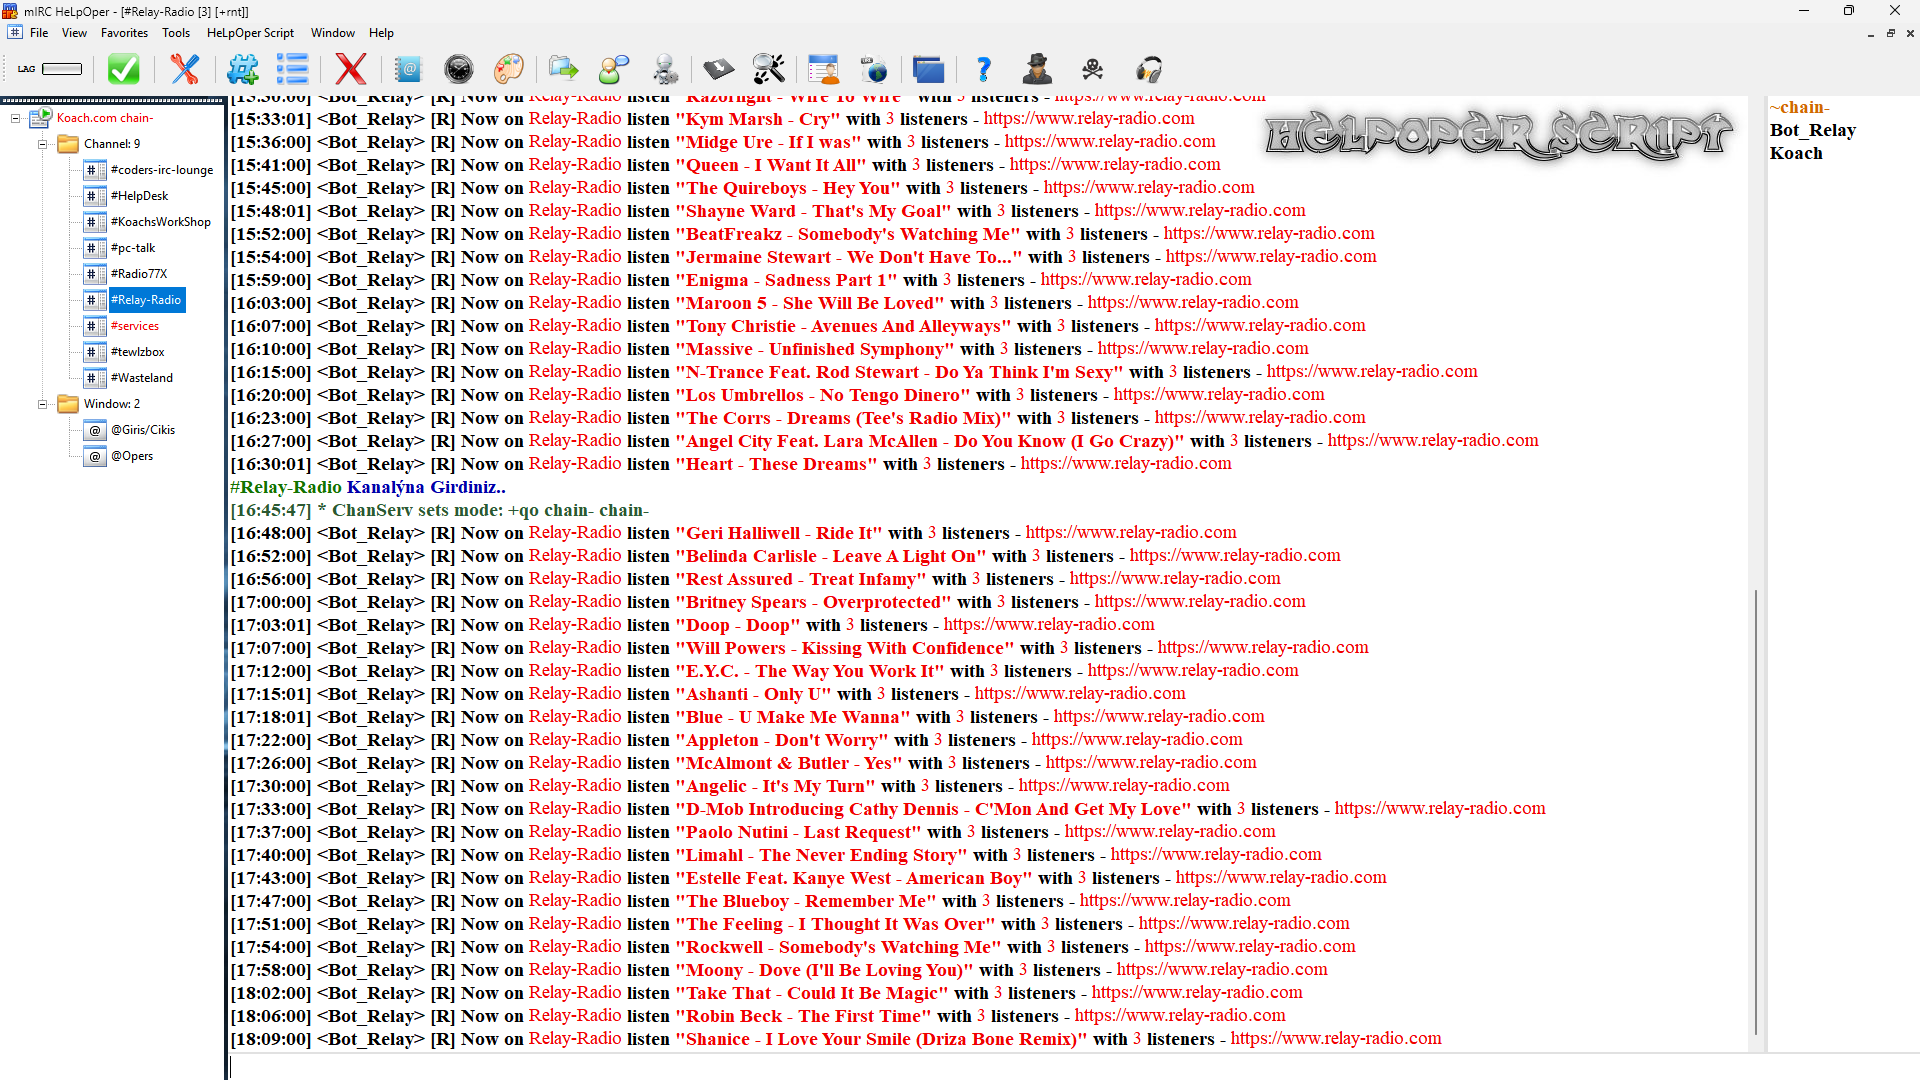Screen dimensions: 1920x1080
Task: Click the clock timer icon
Action: pos(458,69)
